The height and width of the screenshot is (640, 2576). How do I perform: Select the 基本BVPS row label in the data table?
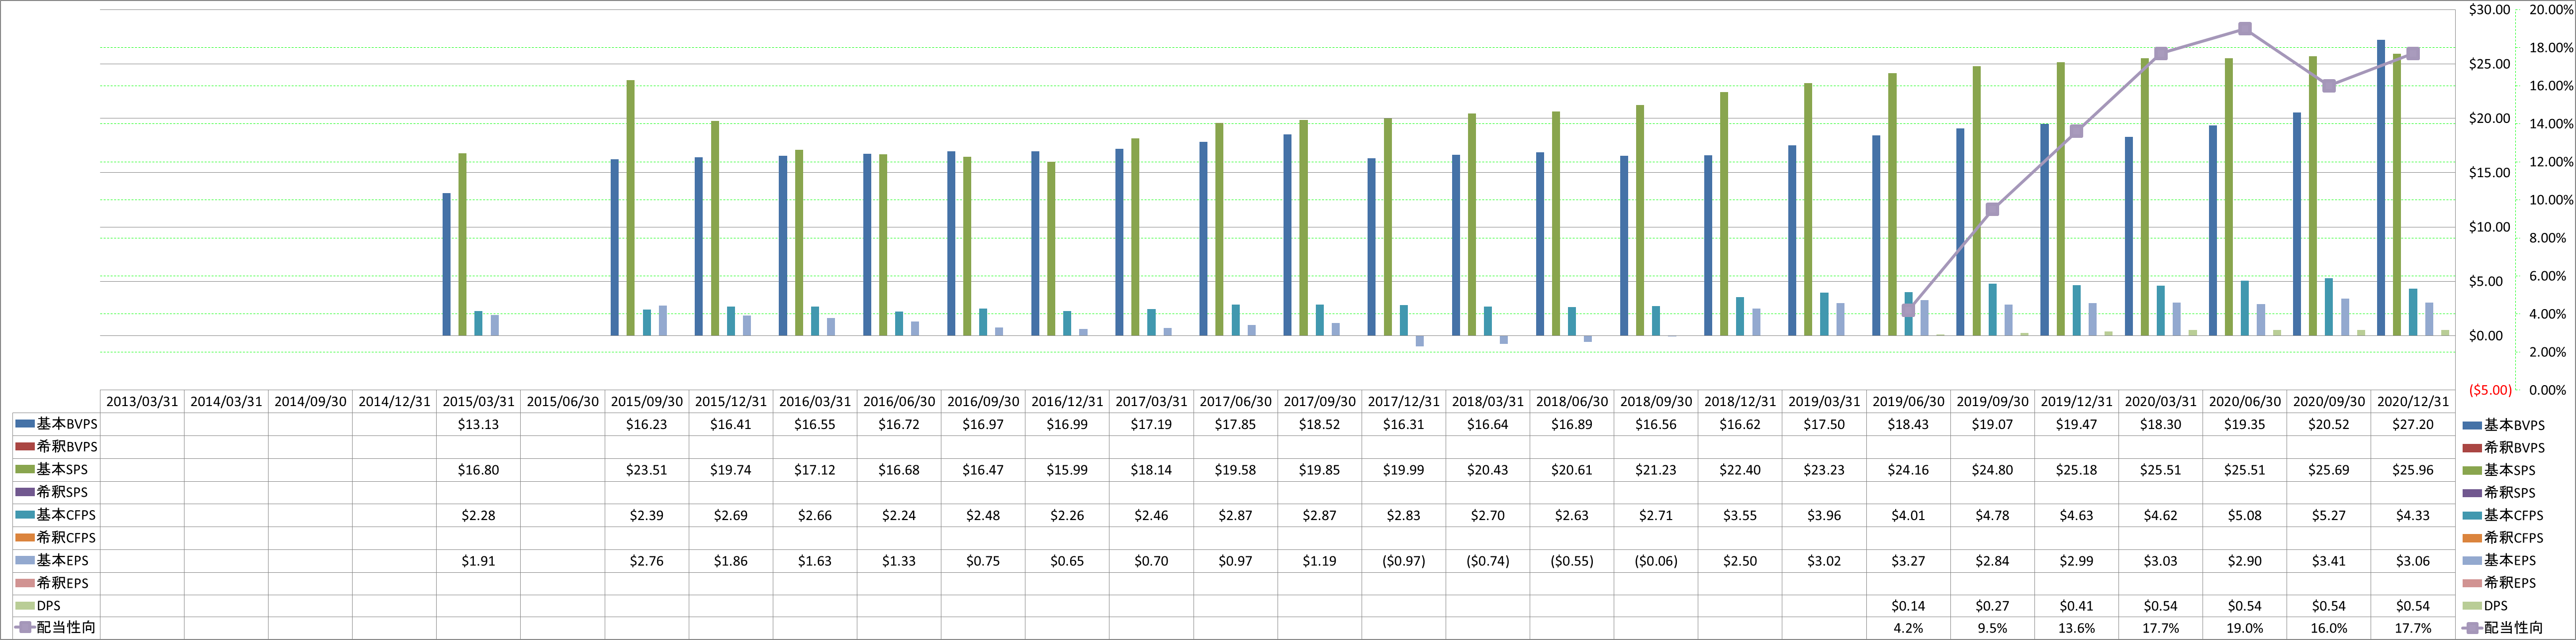(x=67, y=424)
